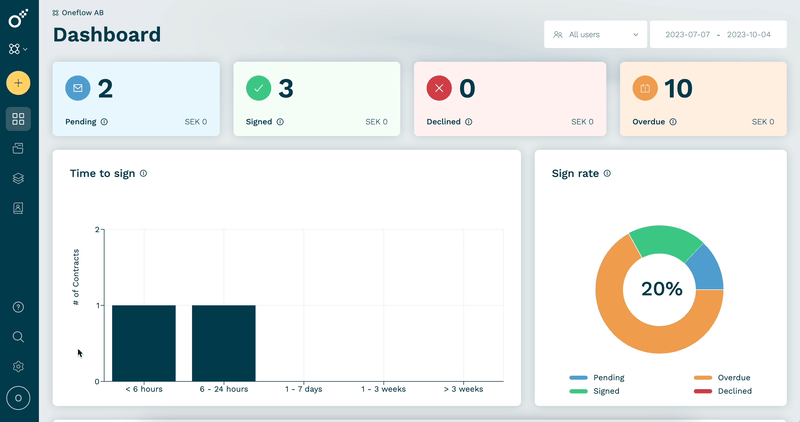Click the yellow plus create button
The width and height of the screenshot is (800, 422).
(18, 83)
